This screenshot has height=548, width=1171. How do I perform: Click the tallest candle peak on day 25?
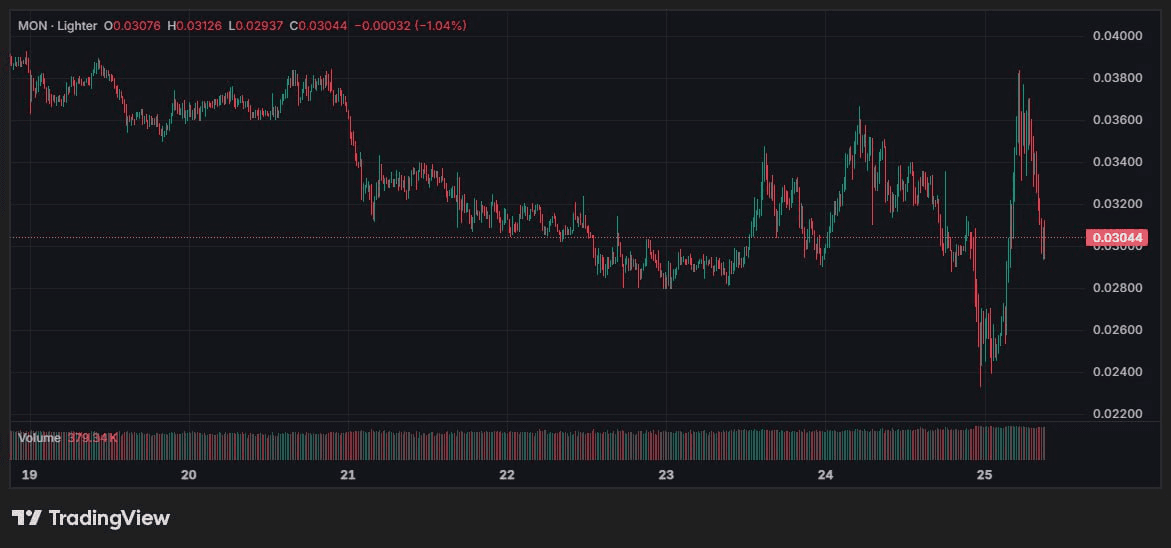pos(1019,75)
